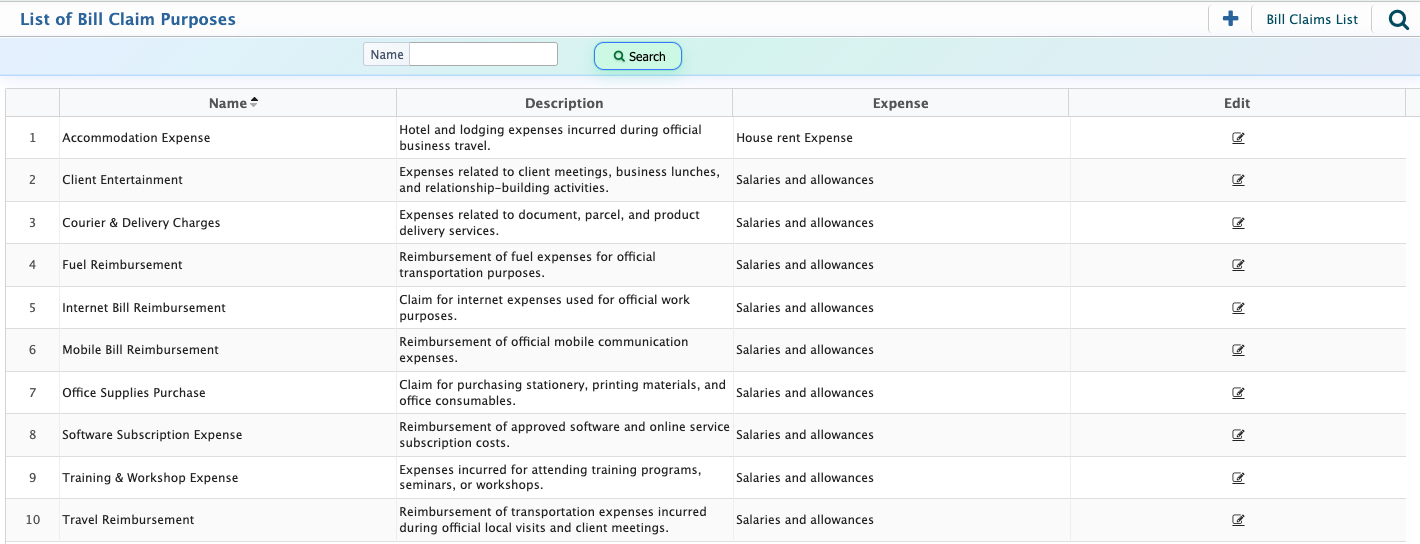Edit the Accommodation Expense row
Image resolution: width=1420 pixels, height=544 pixels.
pos(1238,138)
